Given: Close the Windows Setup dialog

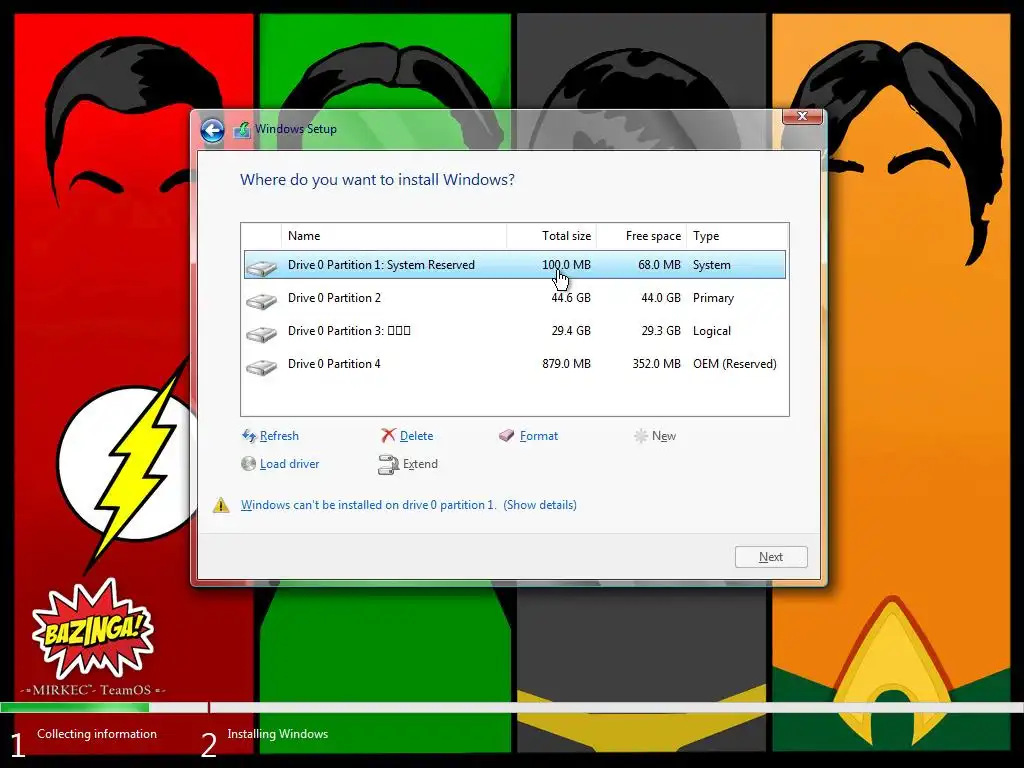Looking at the screenshot, I should pyautogui.click(x=802, y=116).
